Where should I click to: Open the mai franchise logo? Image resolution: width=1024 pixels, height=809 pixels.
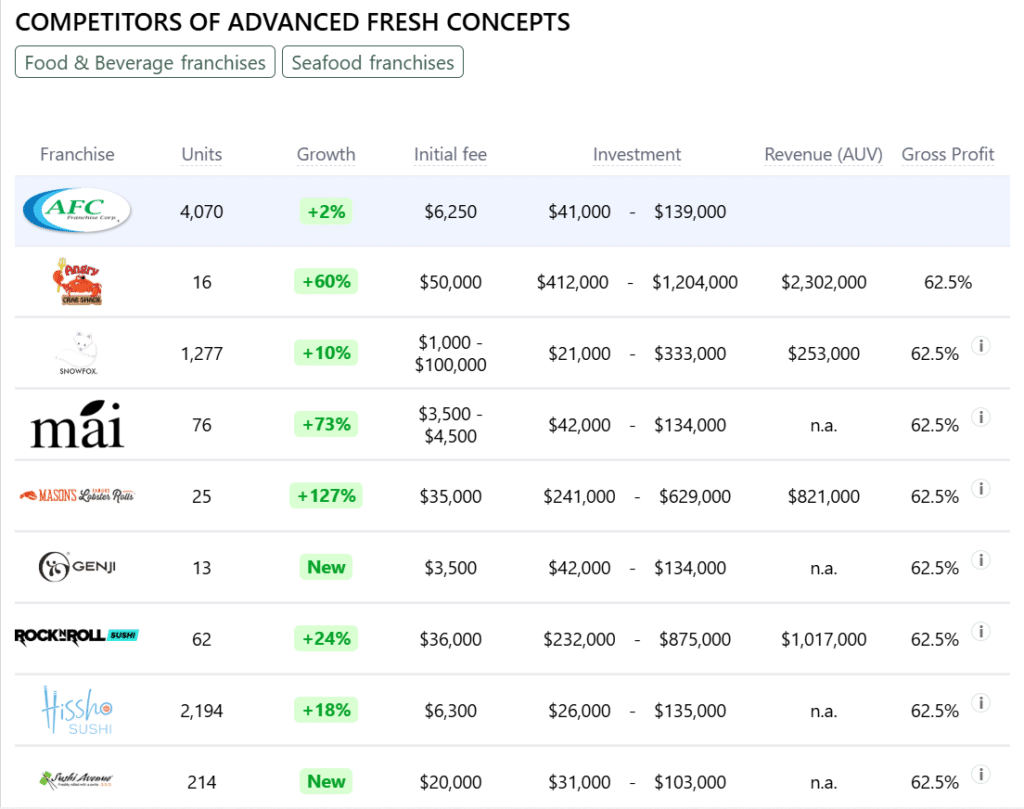coord(77,424)
